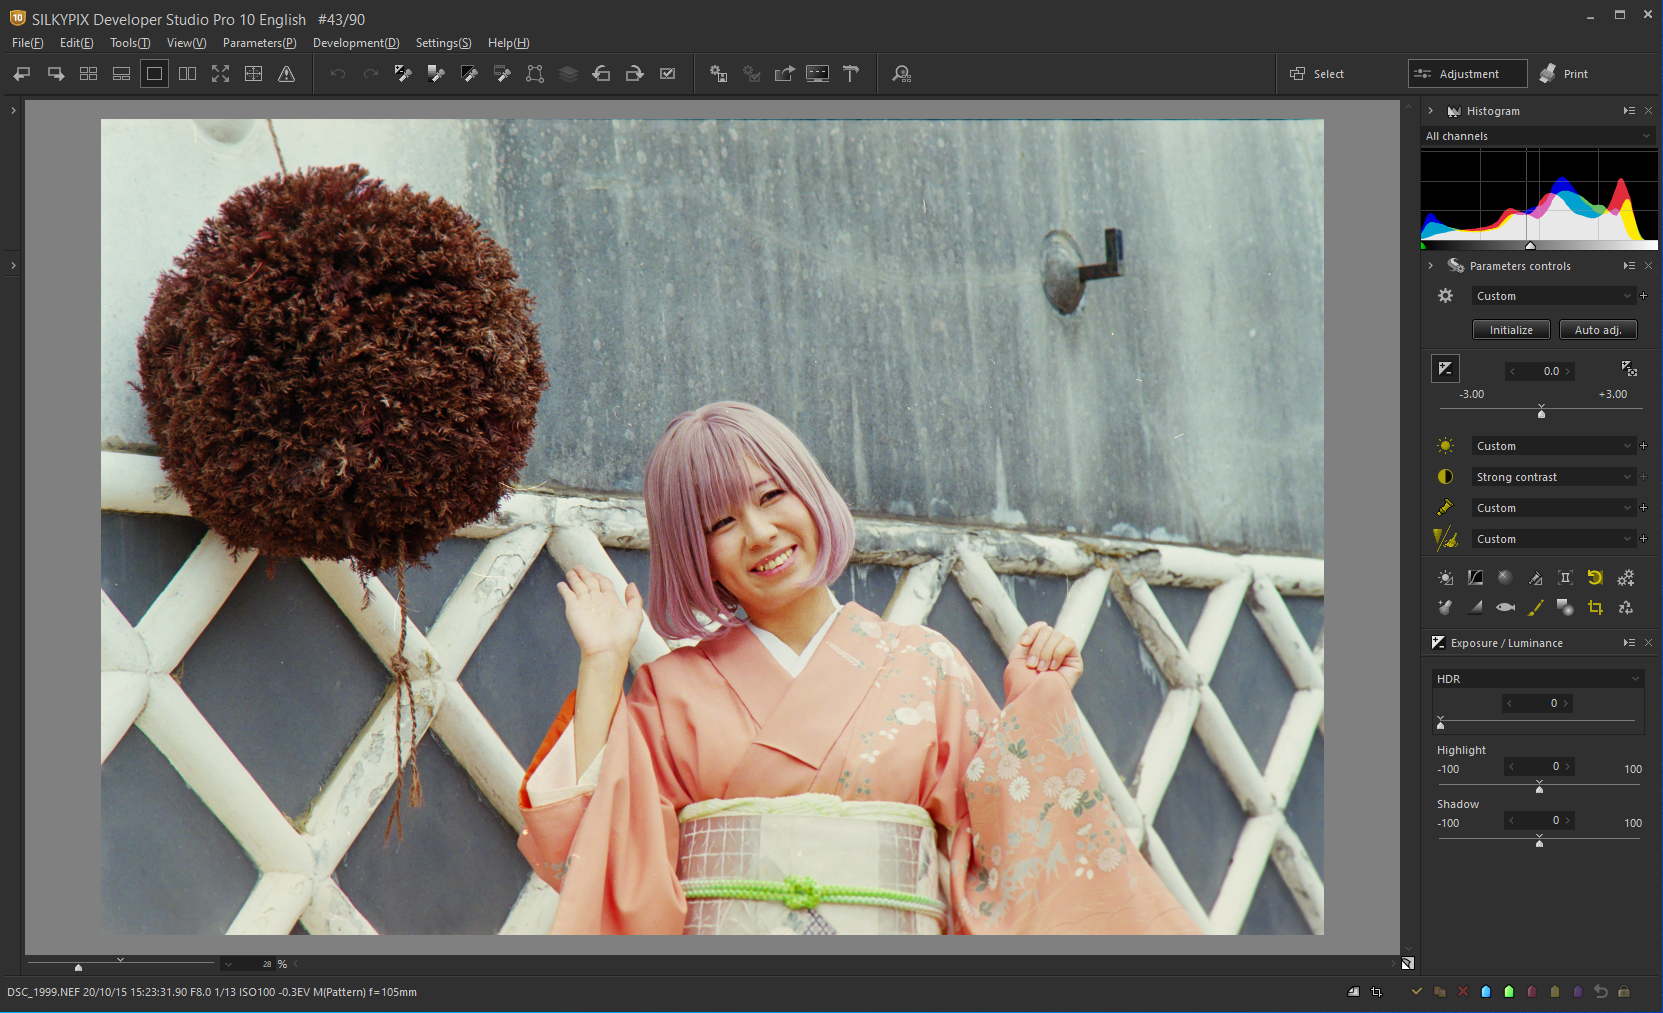
Task: Toggle the red mark flag in status bar
Action: pos(1532,992)
